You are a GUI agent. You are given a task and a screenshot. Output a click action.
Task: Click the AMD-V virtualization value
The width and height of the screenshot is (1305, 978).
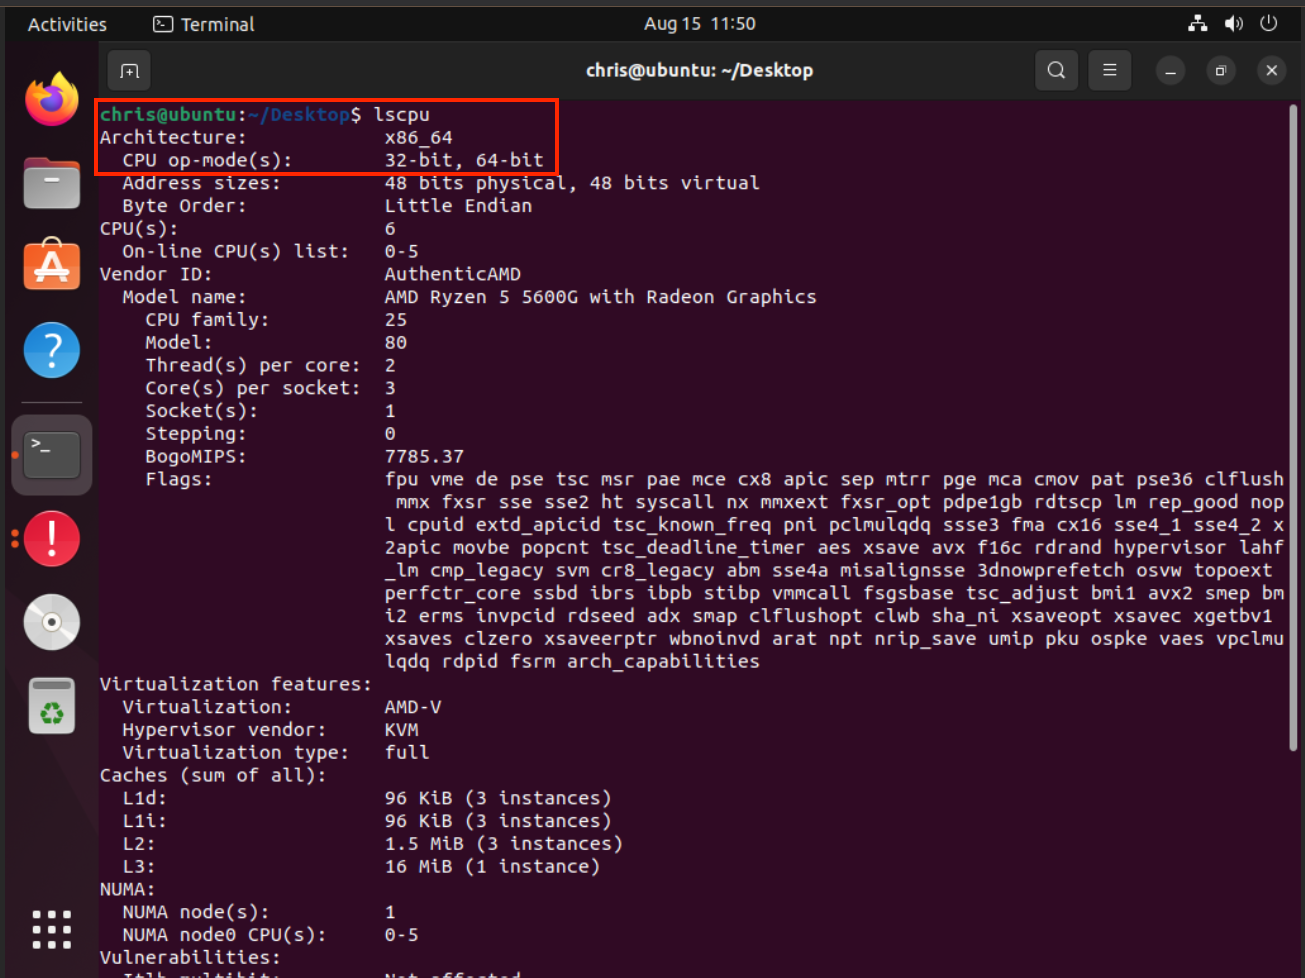pyautogui.click(x=413, y=708)
